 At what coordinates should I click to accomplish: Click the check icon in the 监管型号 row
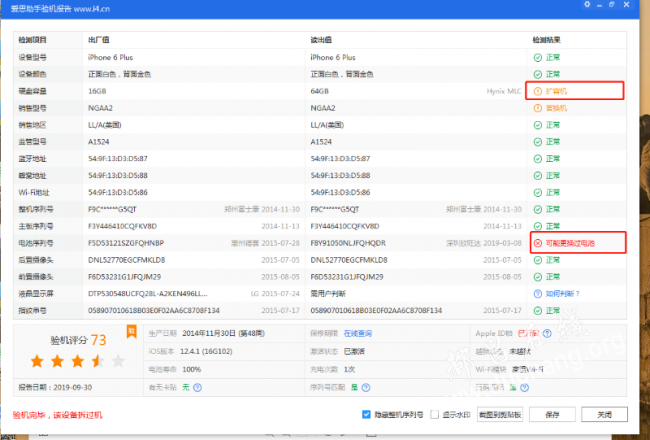pos(538,142)
